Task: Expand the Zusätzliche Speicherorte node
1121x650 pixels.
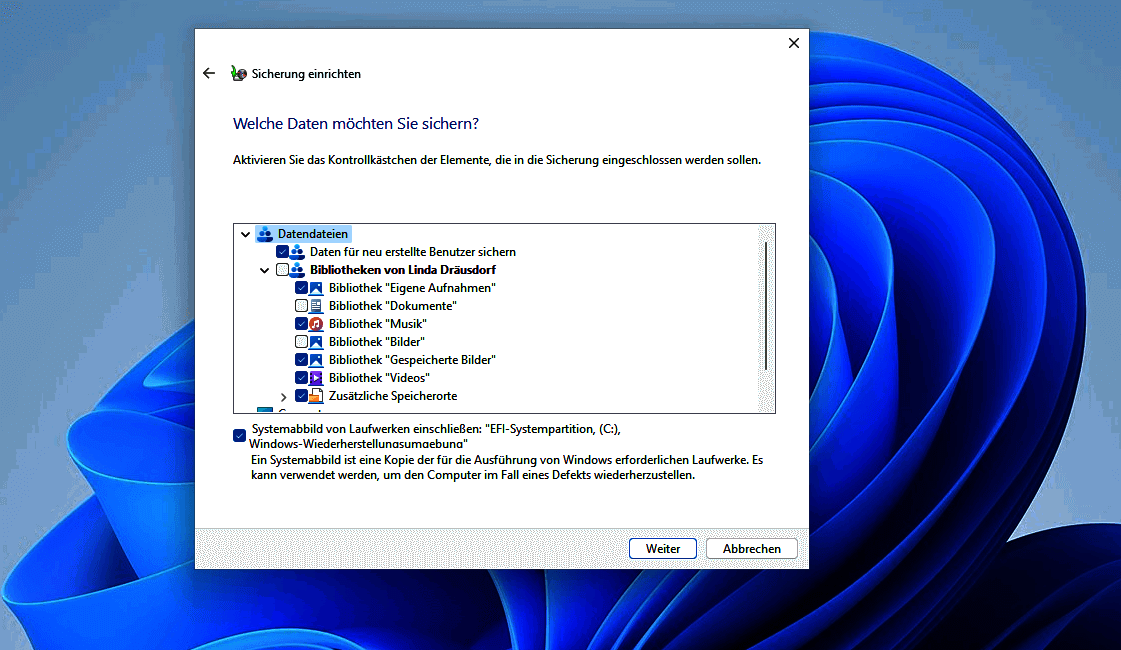Action: click(x=284, y=396)
